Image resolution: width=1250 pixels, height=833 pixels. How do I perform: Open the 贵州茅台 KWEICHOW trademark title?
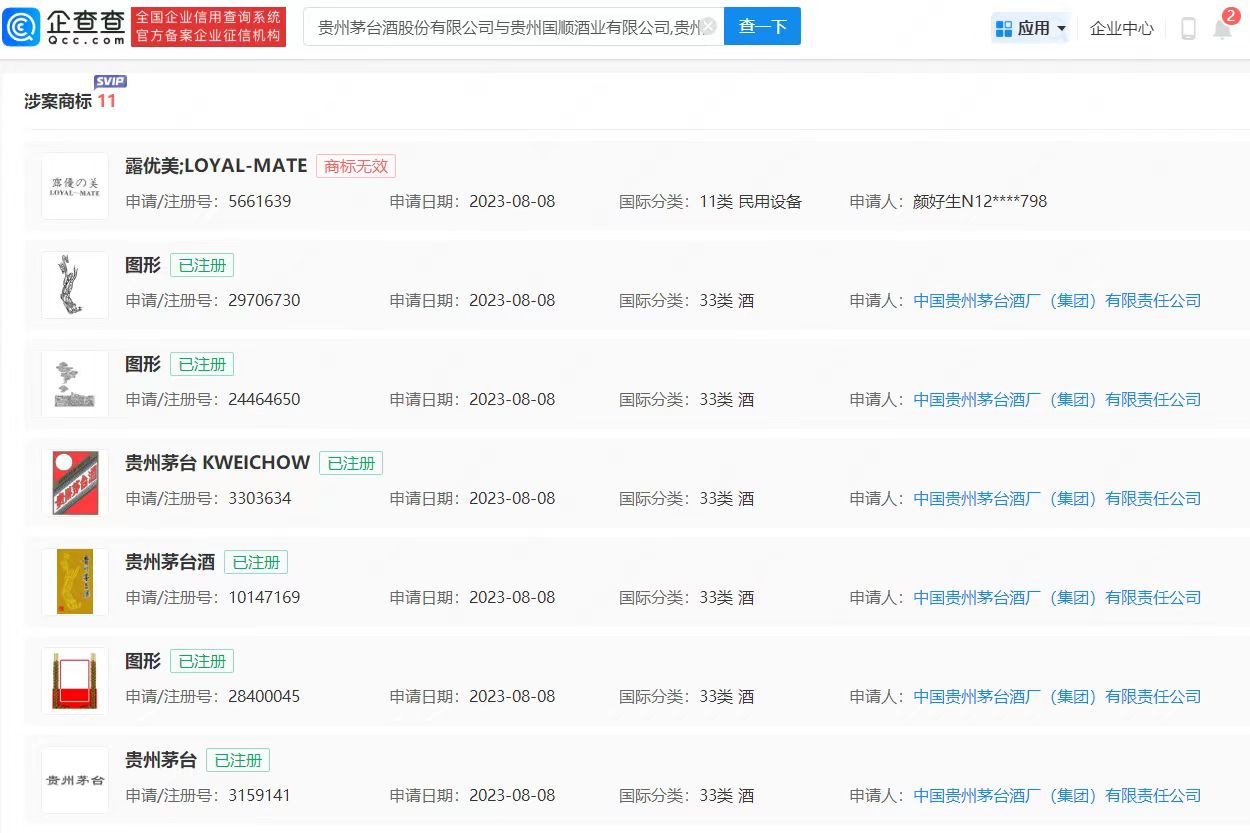click(x=218, y=463)
